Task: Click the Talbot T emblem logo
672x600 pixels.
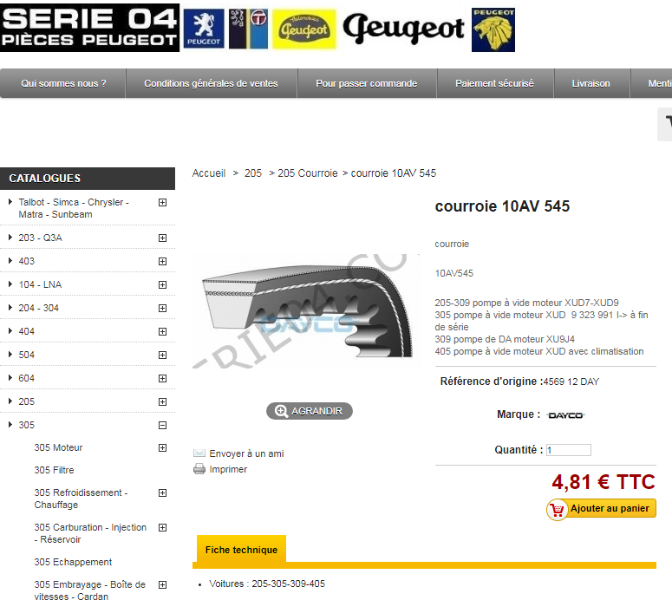Action: pos(248,29)
